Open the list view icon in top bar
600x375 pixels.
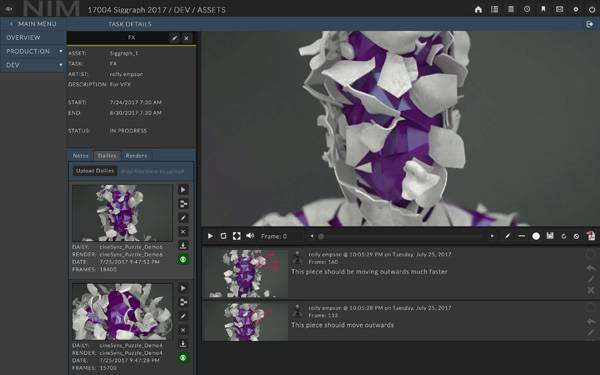tap(494, 9)
